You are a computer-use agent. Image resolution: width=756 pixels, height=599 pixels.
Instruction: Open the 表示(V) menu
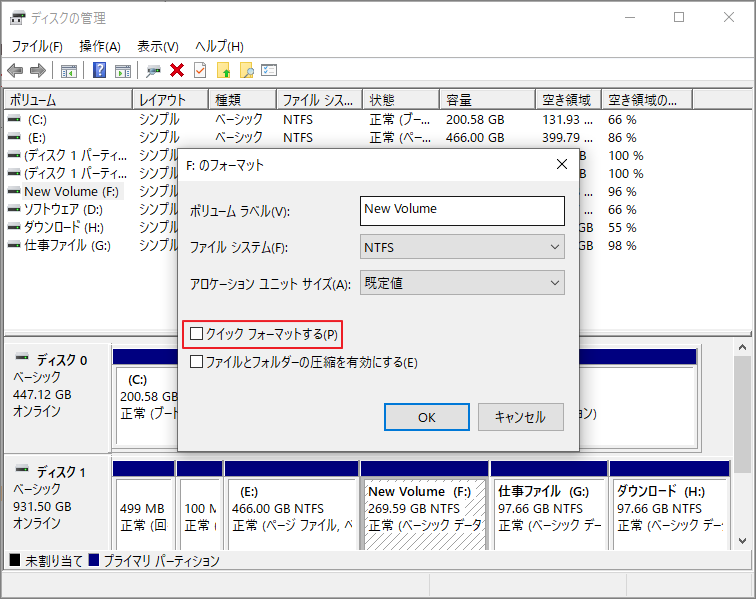[157, 46]
